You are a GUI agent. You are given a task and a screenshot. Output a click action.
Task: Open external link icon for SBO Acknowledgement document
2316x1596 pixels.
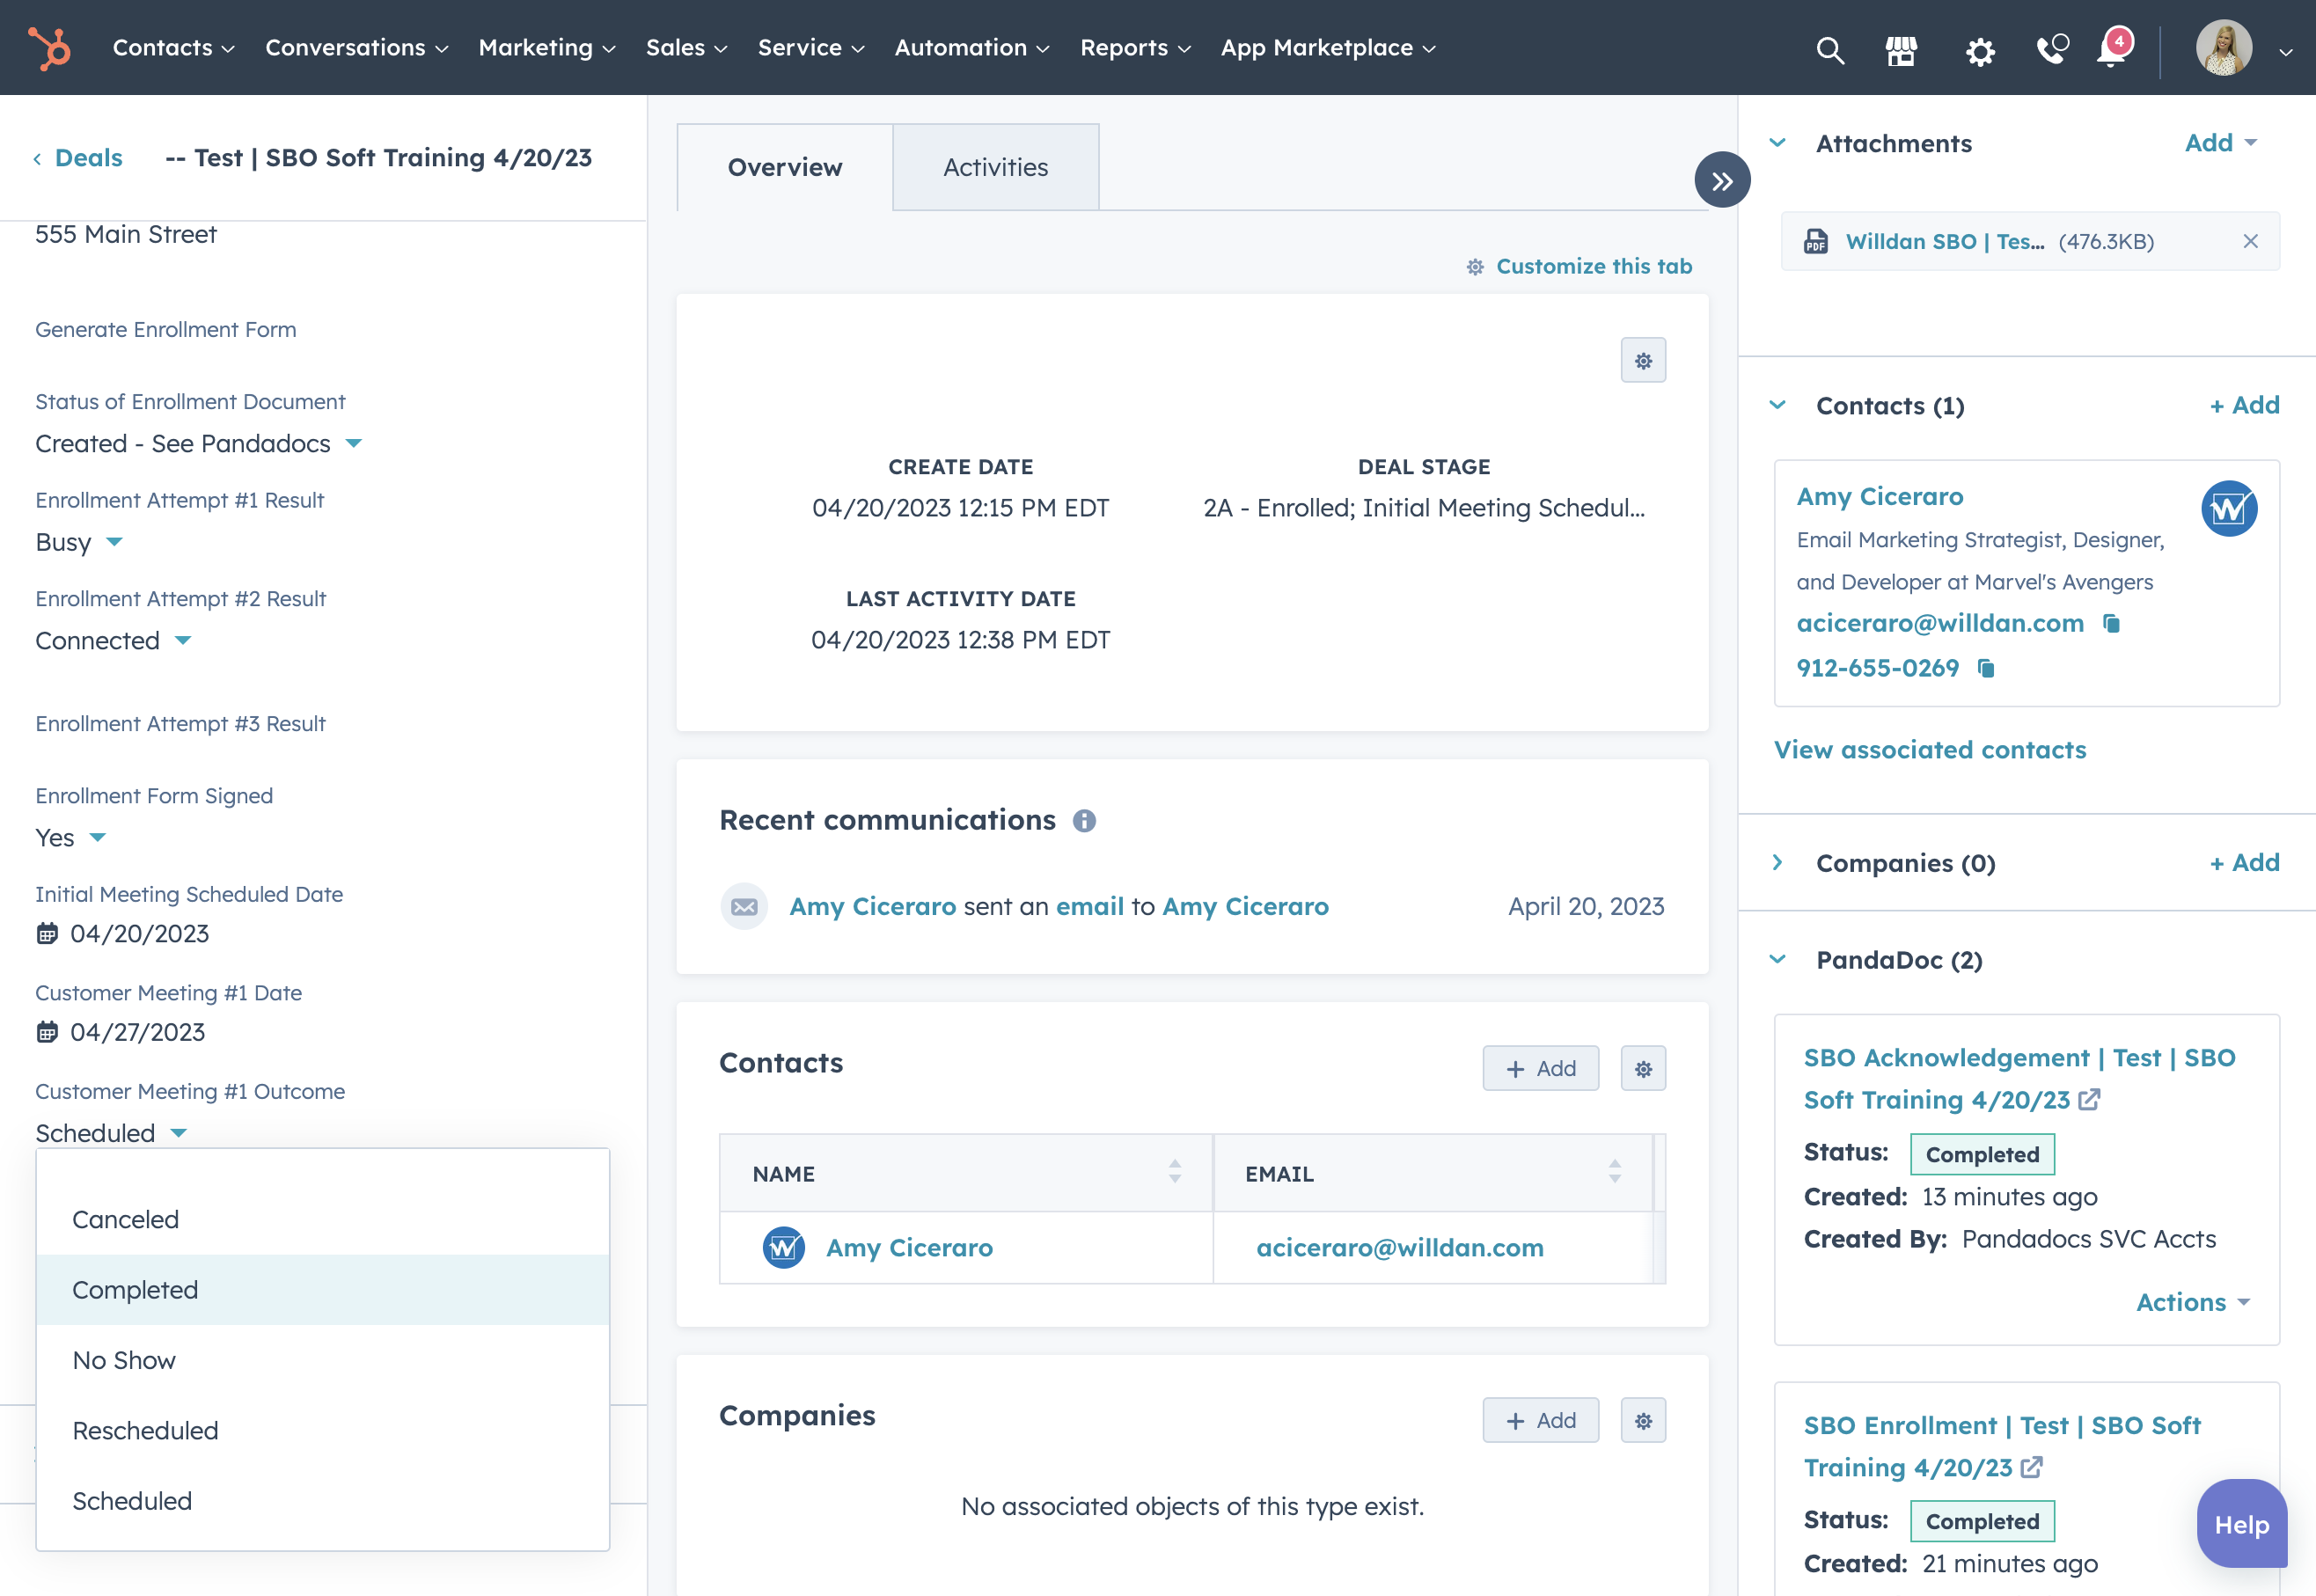click(2088, 1100)
